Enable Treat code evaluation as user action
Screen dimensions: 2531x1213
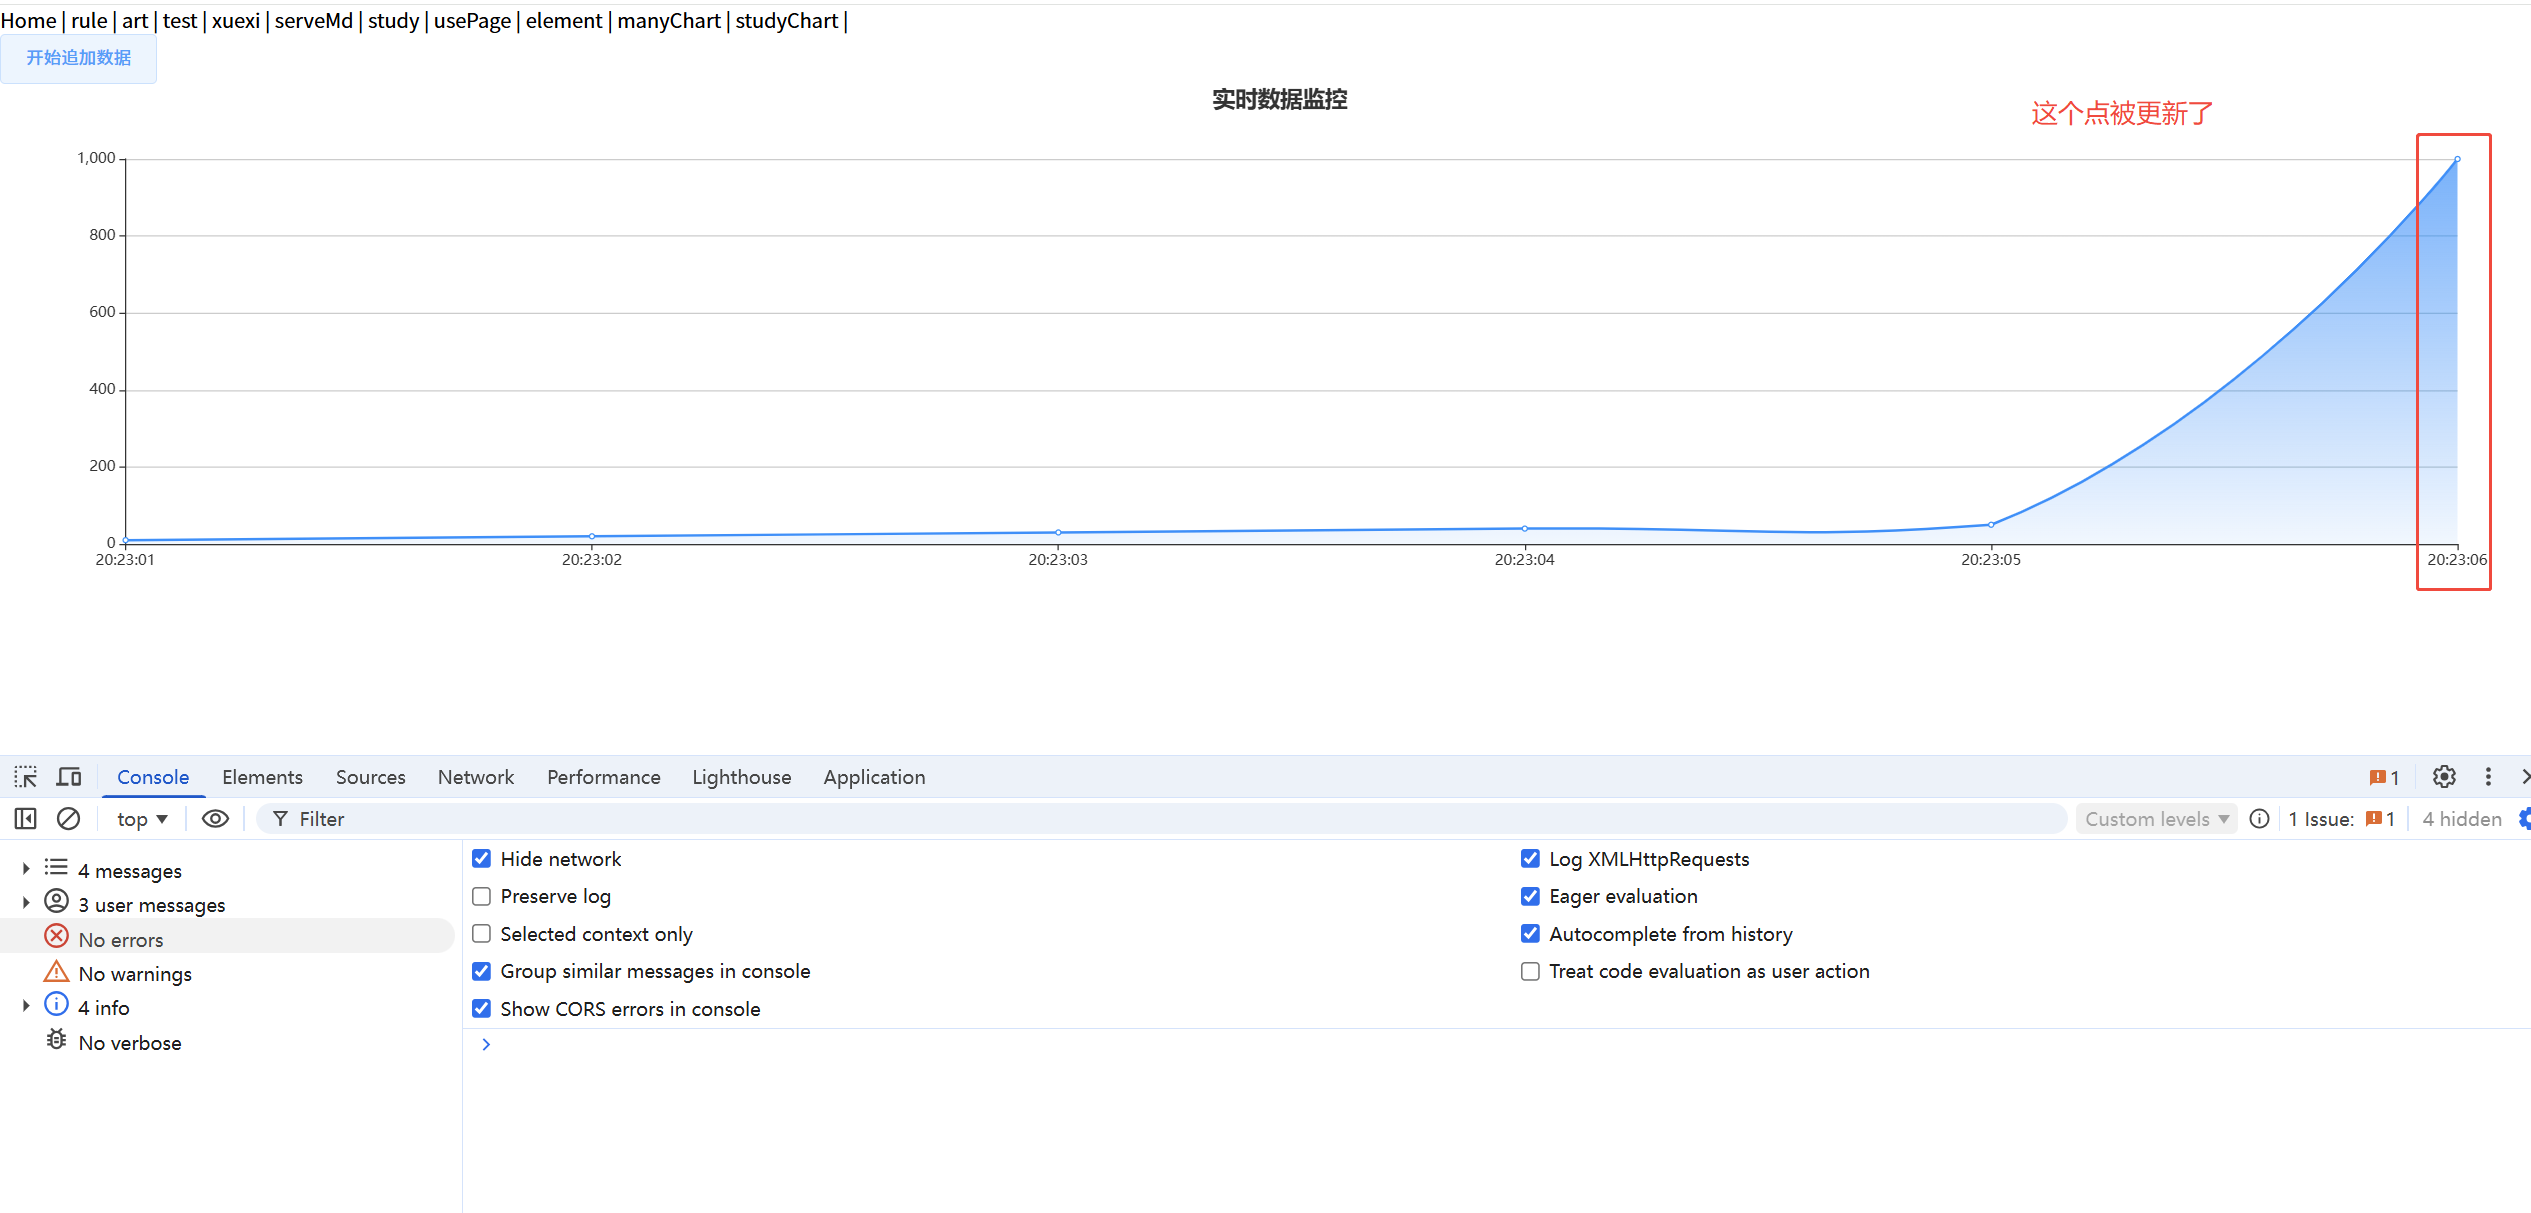1530,972
